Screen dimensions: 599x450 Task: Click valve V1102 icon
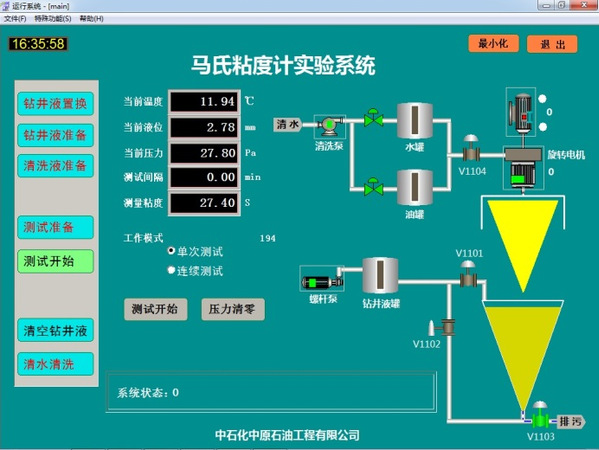(x=442, y=327)
